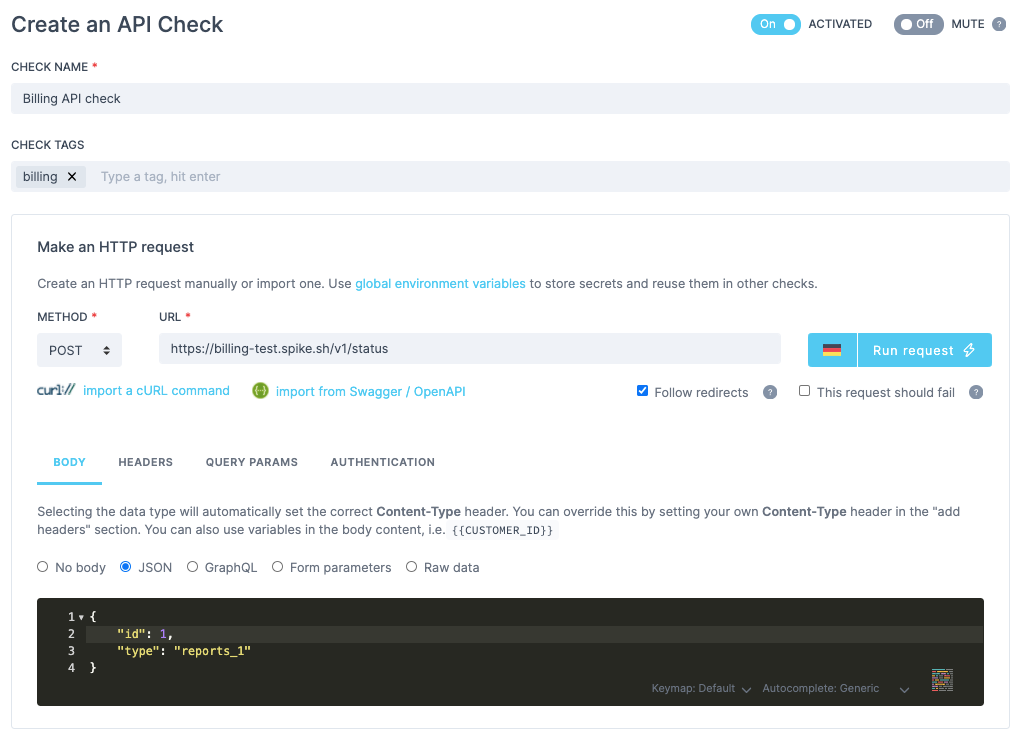Click the colorful theme icon in code editor
Viewport: 1016px width, 739px height.
click(941, 680)
